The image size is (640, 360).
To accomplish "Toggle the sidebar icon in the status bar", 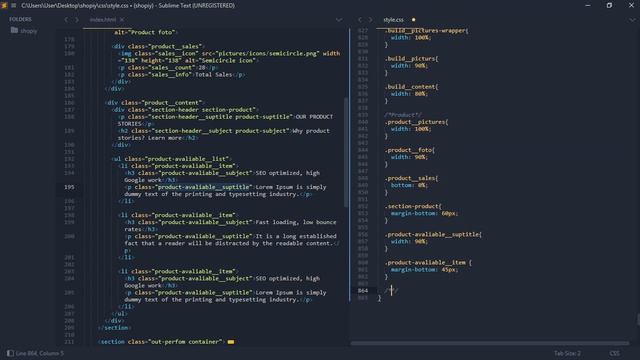I will [10, 353].
